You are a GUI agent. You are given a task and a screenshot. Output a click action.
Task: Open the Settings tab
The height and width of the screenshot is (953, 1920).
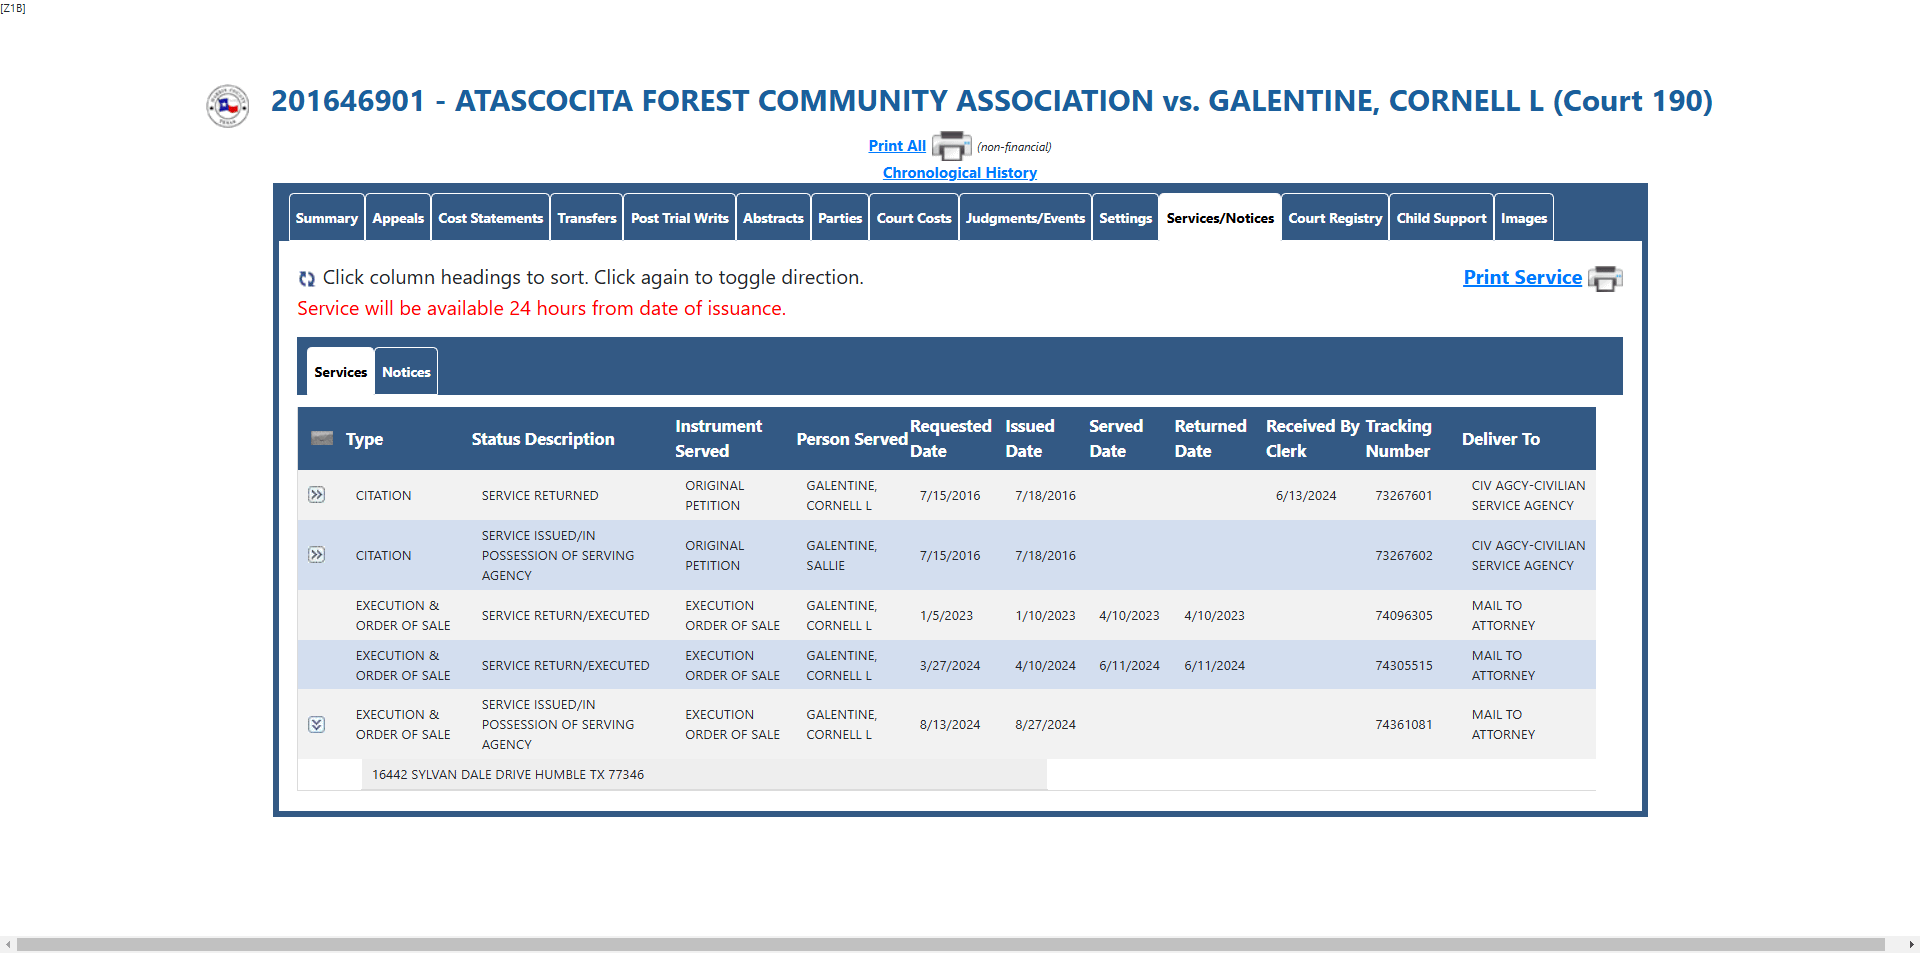tap(1125, 218)
